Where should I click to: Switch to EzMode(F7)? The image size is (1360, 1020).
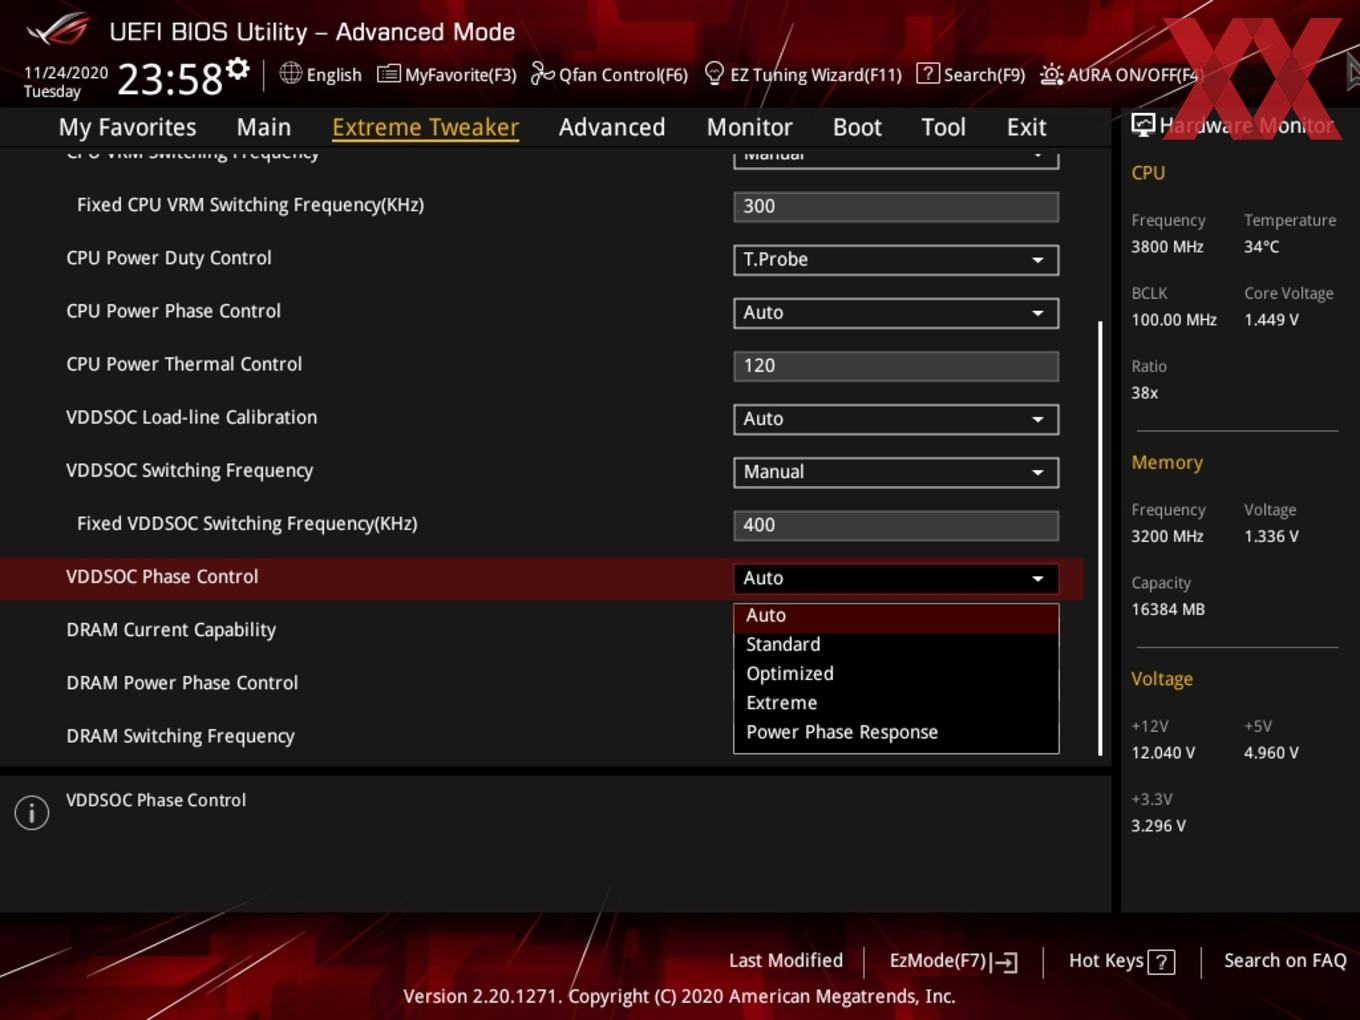[x=953, y=961]
